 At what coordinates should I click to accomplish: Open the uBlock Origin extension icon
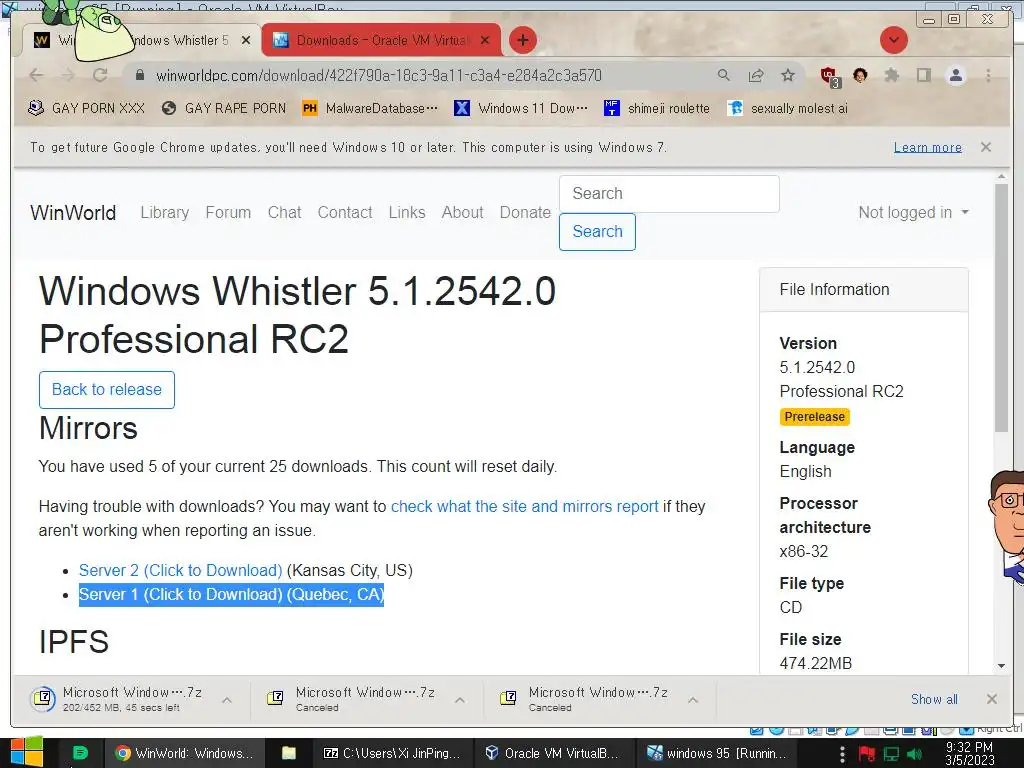pyautogui.click(x=829, y=76)
